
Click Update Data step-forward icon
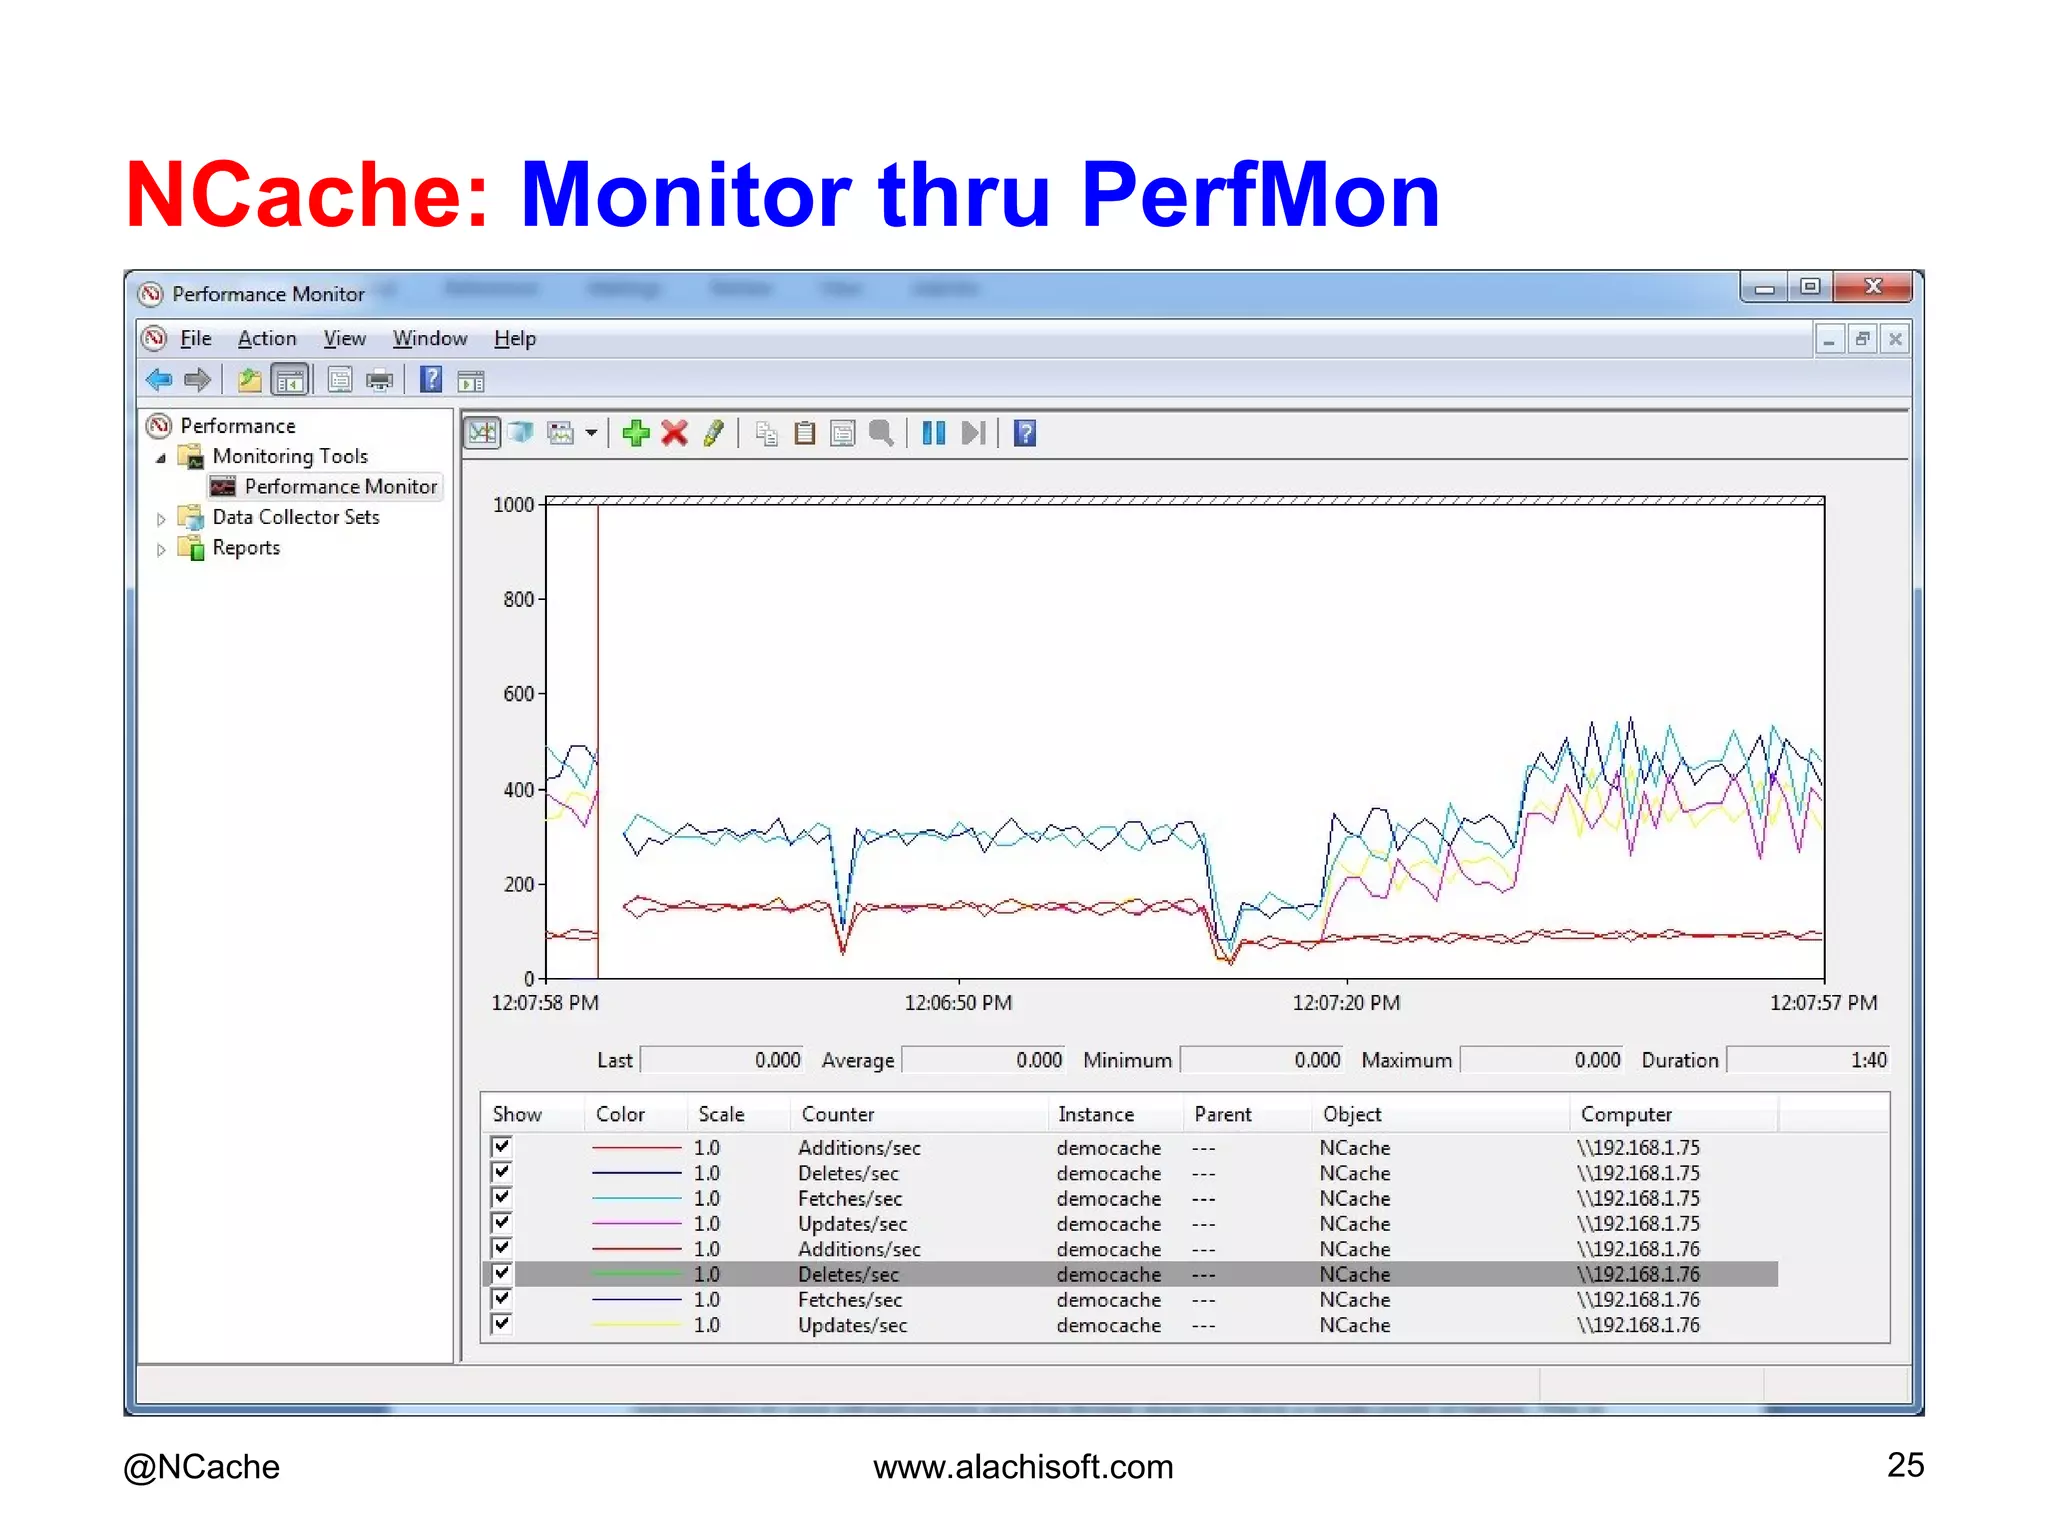(973, 433)
